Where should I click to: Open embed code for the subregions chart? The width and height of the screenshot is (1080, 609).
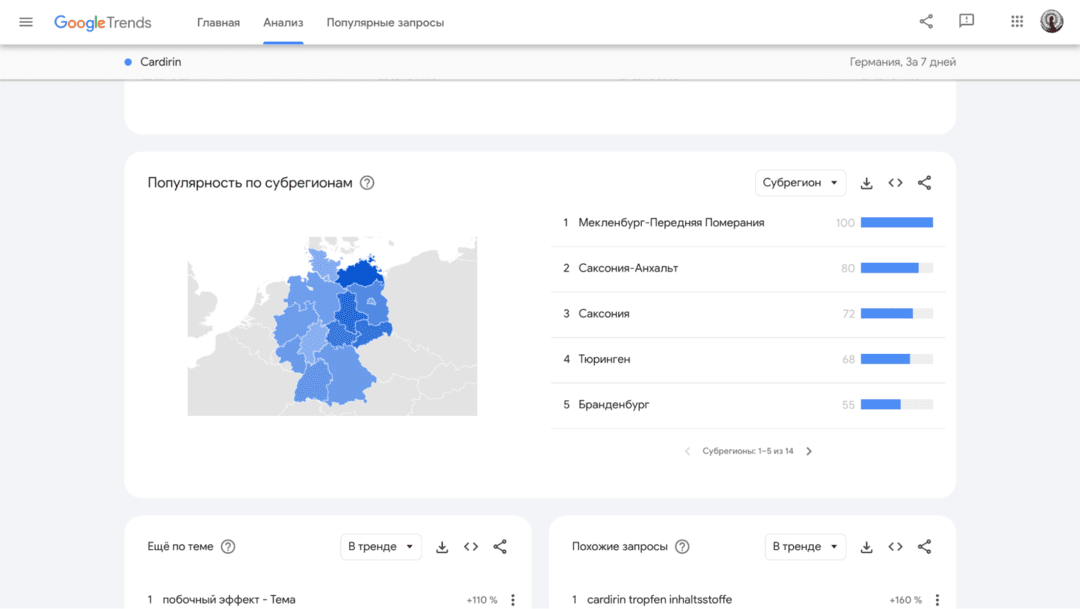[895, 182]
